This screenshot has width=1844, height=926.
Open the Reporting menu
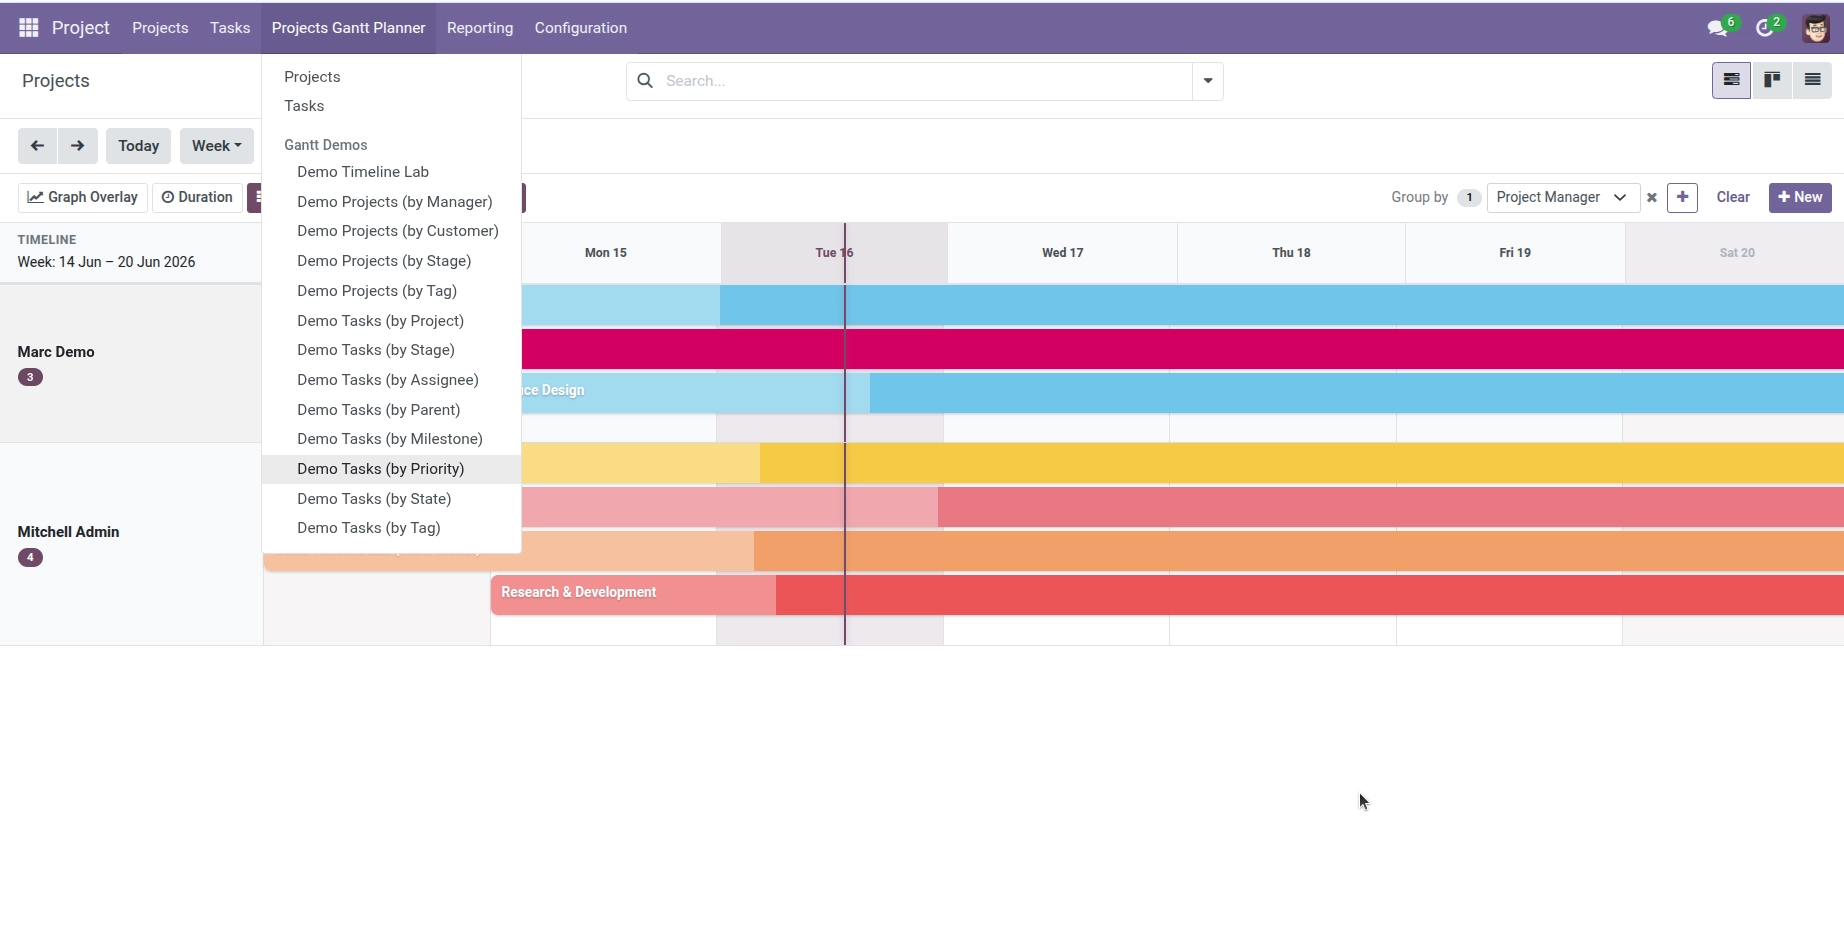(480, 28)
